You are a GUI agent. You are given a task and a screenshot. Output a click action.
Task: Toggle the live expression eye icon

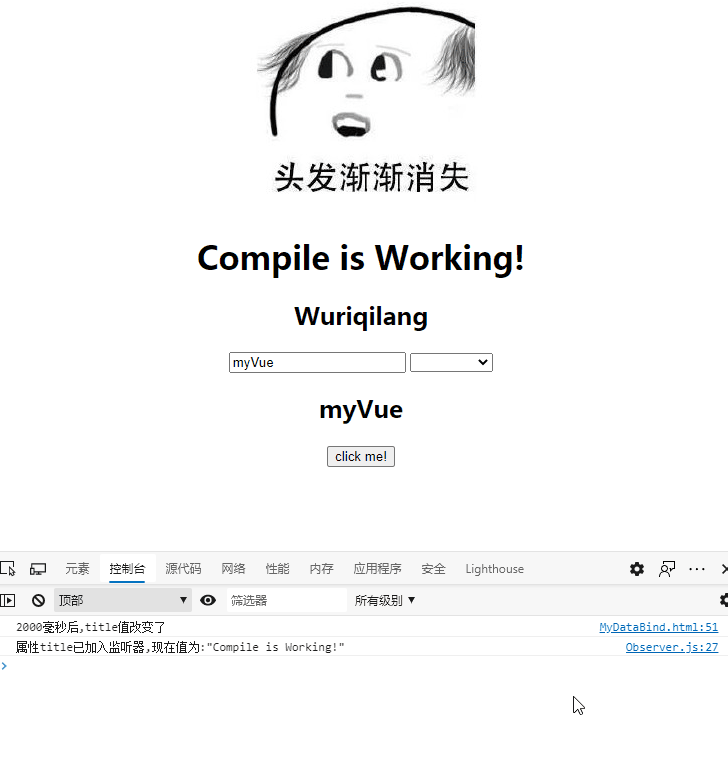coord(208,600)
